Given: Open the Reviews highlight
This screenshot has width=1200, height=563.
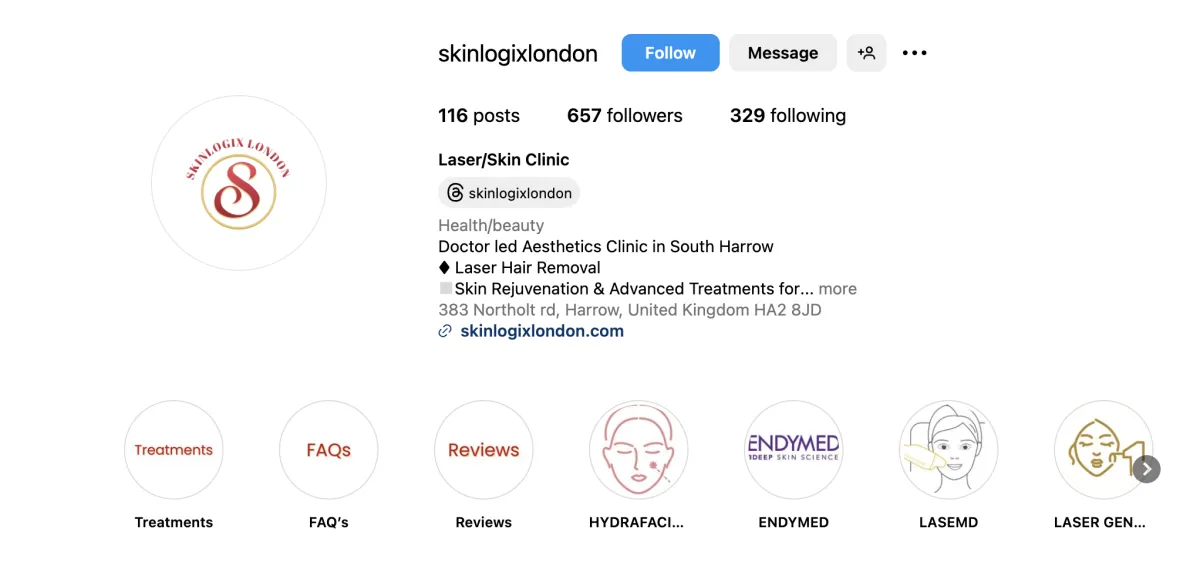Looking at the screenshot, I should tap(484, 450).
